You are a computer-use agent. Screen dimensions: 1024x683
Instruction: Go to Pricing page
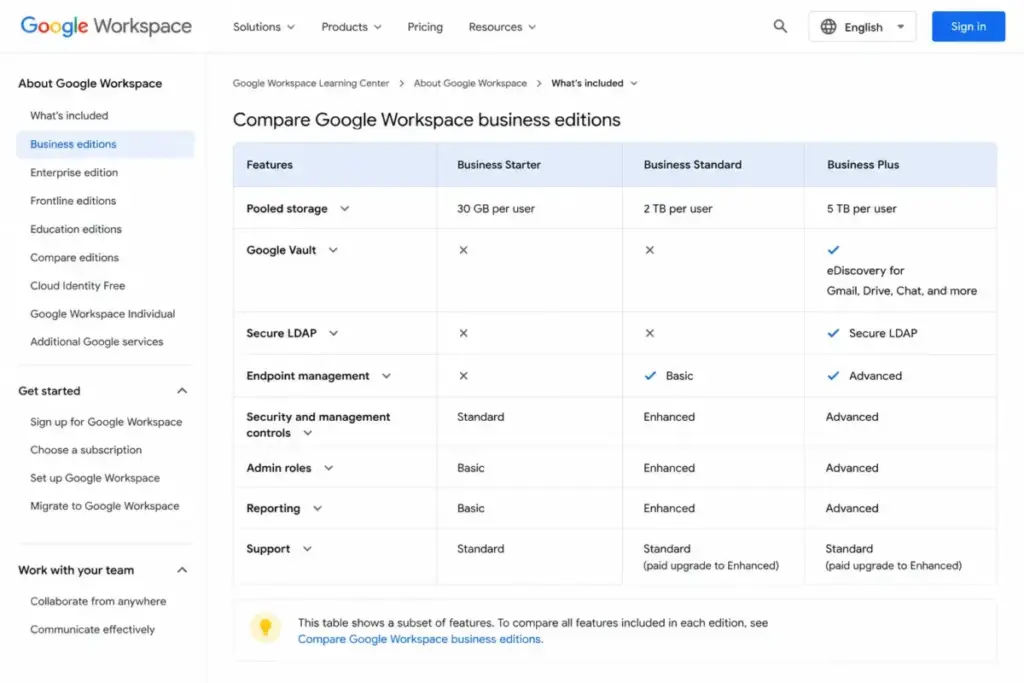click(x=425, y=27)
